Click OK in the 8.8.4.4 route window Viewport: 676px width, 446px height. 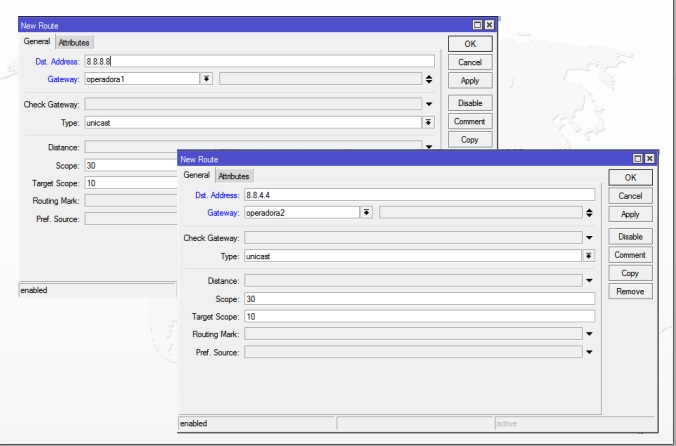coord(630,177)
